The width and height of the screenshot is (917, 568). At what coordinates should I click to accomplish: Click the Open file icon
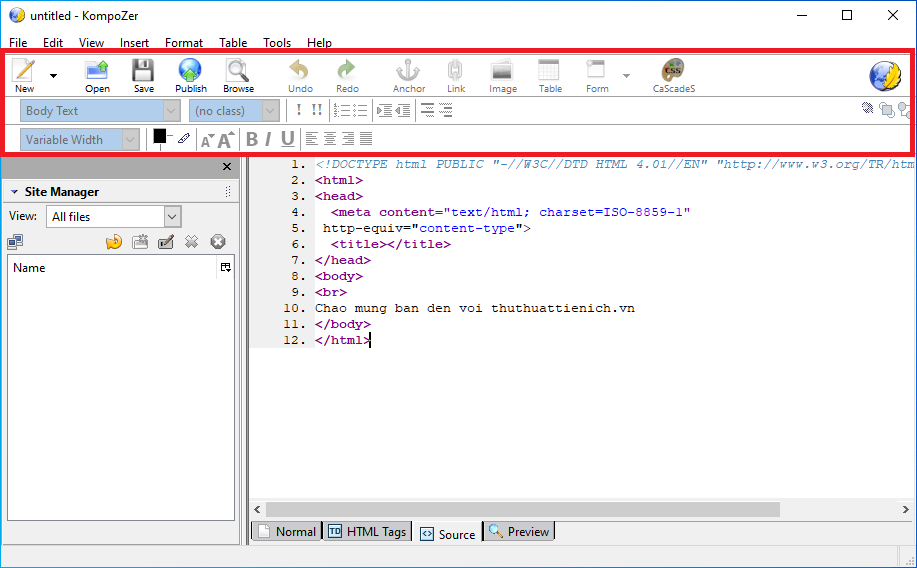click(97, 72)
